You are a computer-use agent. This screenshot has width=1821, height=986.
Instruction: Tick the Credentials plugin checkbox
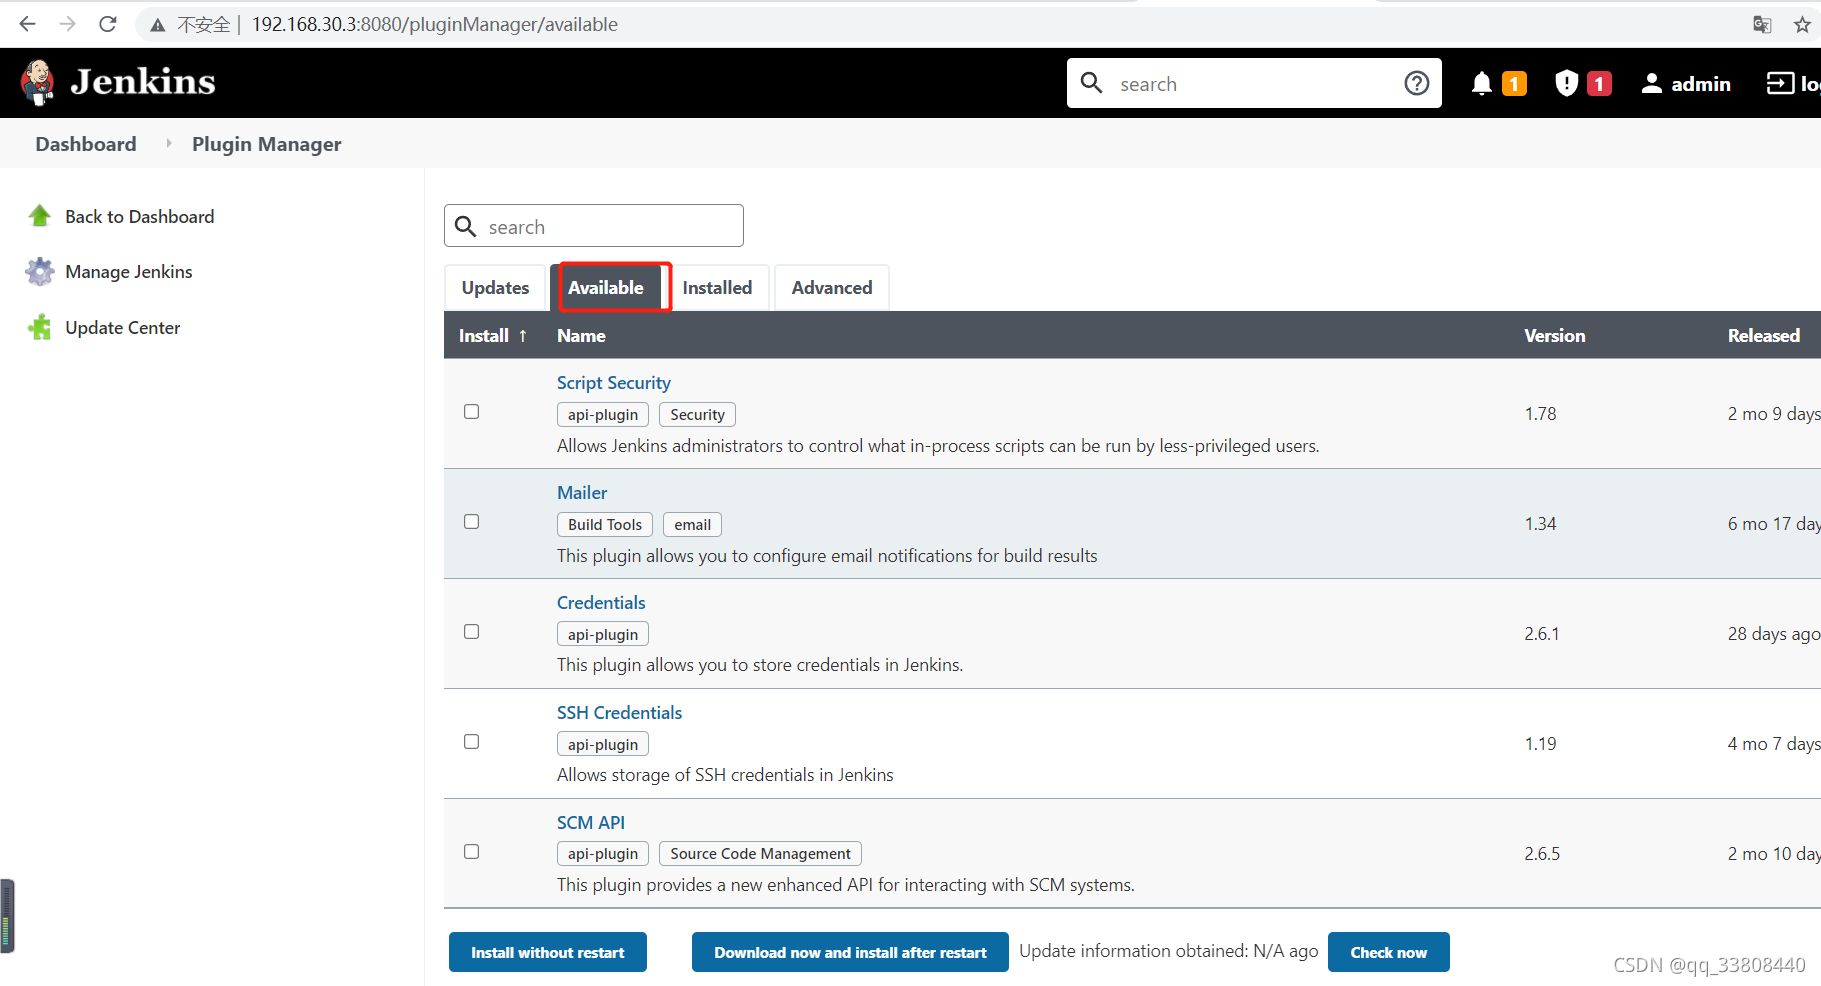472,632
